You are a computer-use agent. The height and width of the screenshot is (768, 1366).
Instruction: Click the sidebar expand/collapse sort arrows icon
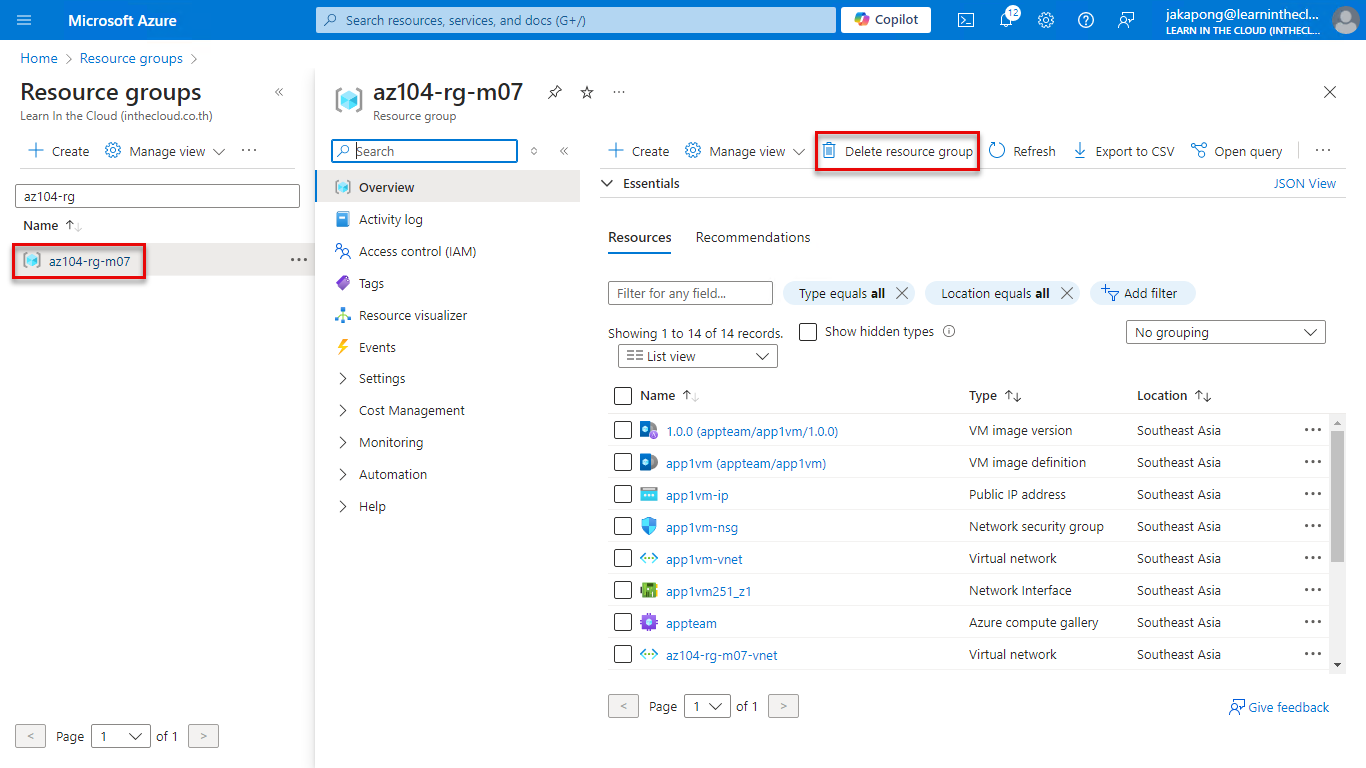(534, 151)
